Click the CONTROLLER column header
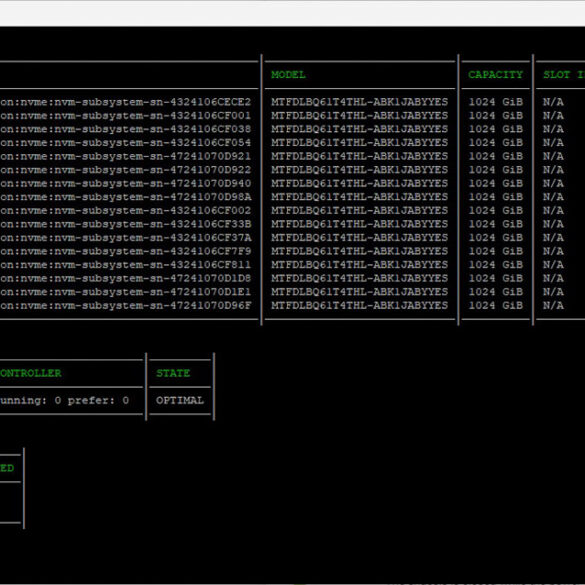This screenshot has height=585, width=585. (x=31, y=373)
